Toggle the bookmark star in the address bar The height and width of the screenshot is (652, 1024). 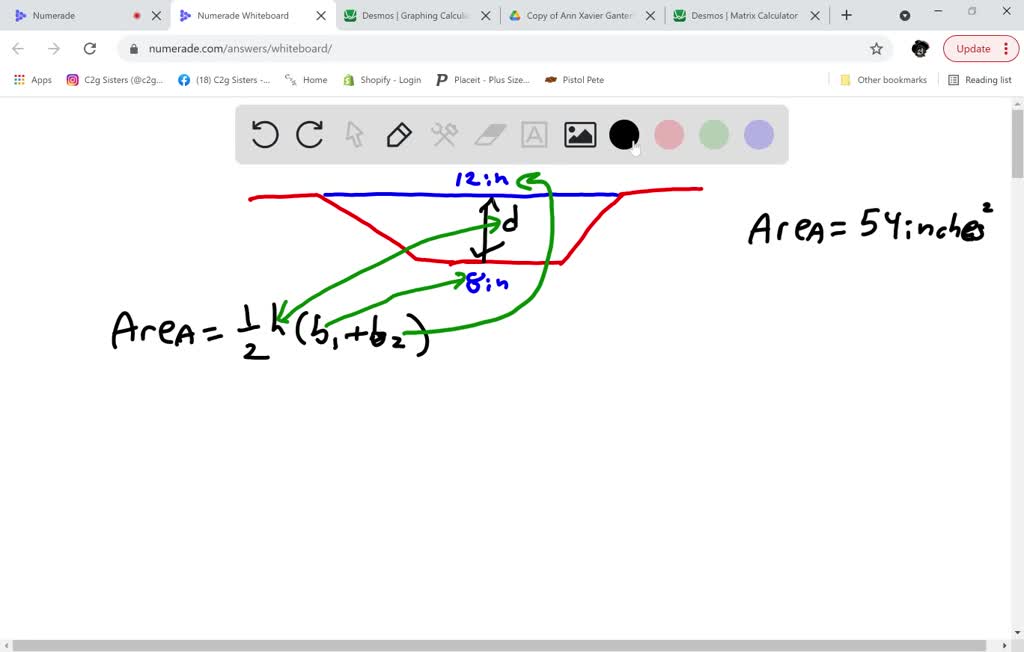[x=876, y=48]
